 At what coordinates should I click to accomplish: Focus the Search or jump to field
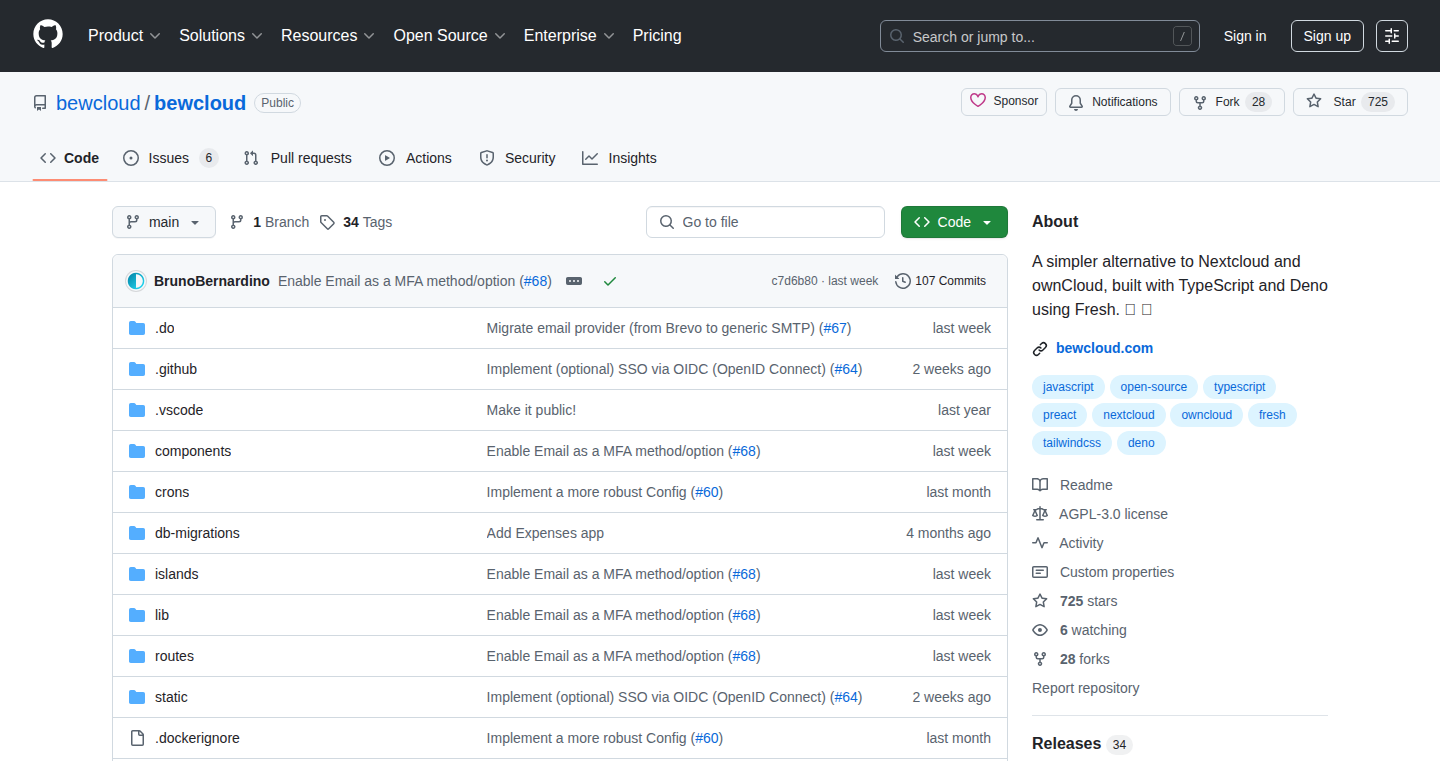tap(1040, 36)
